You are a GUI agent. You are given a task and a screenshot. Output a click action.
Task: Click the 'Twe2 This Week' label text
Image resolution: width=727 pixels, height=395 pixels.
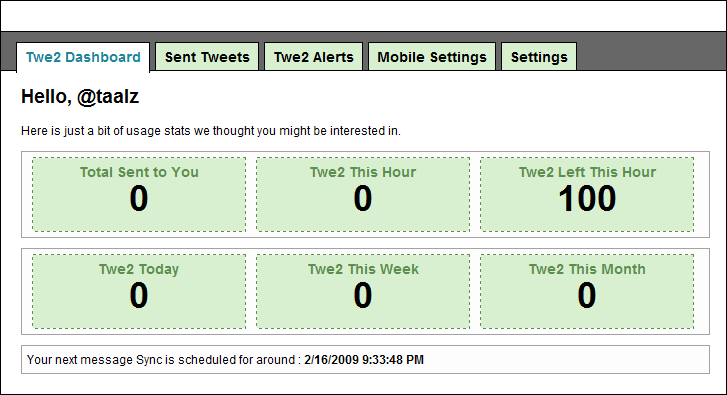(363, 269)
